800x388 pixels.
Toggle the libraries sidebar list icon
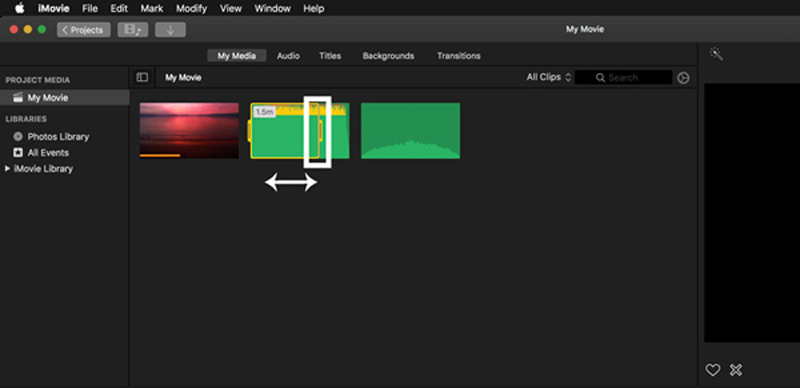142,78
